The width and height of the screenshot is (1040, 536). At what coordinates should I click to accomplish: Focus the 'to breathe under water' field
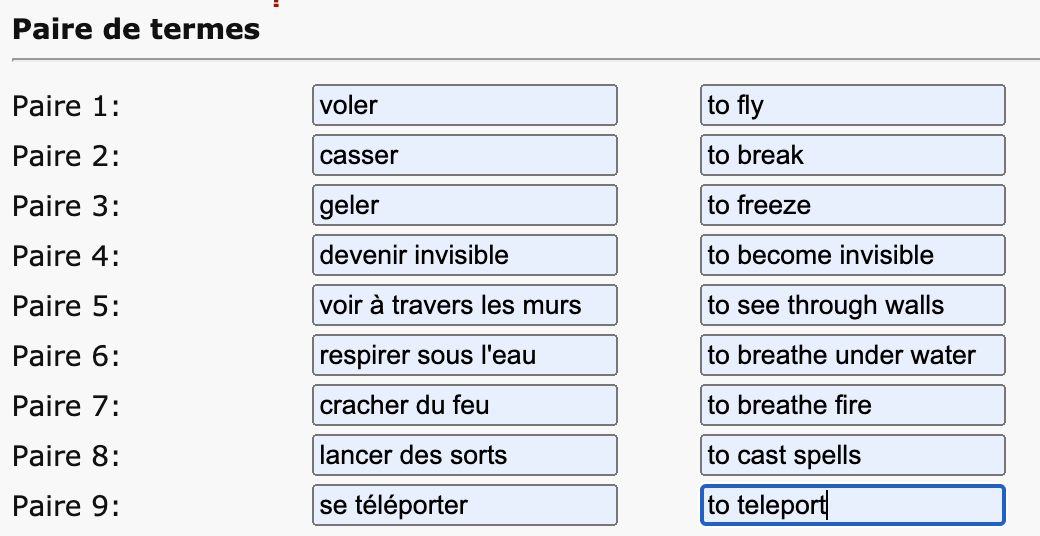click(x=852, y=355)
